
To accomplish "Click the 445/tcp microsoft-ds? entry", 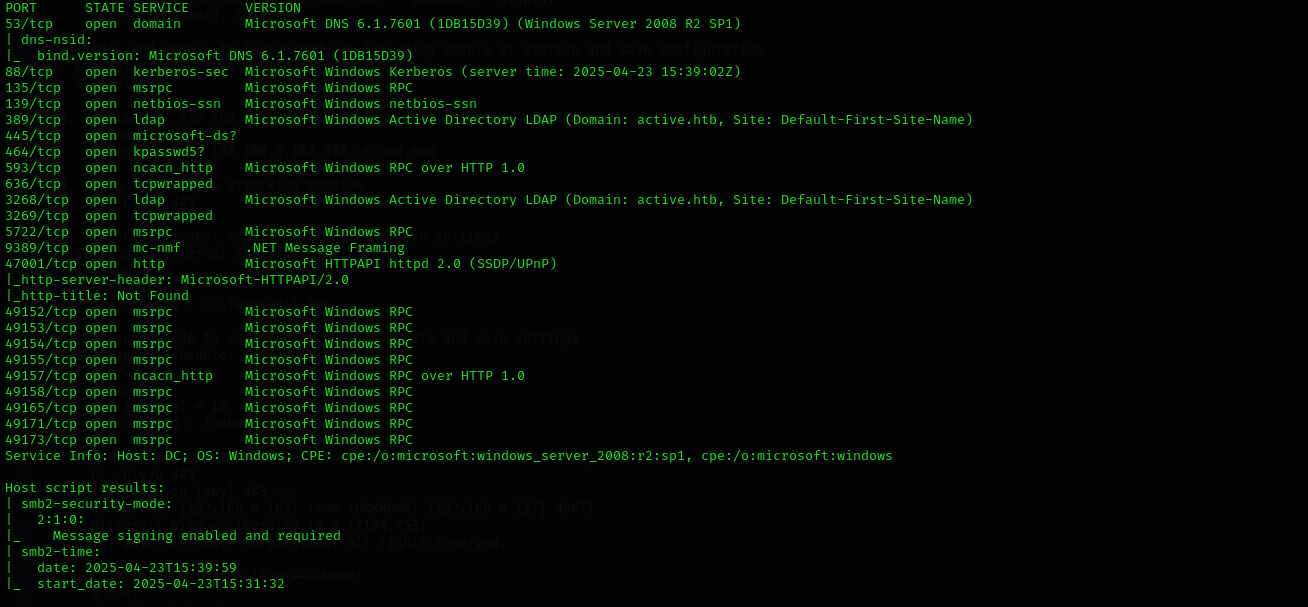I will click(121, 136).
